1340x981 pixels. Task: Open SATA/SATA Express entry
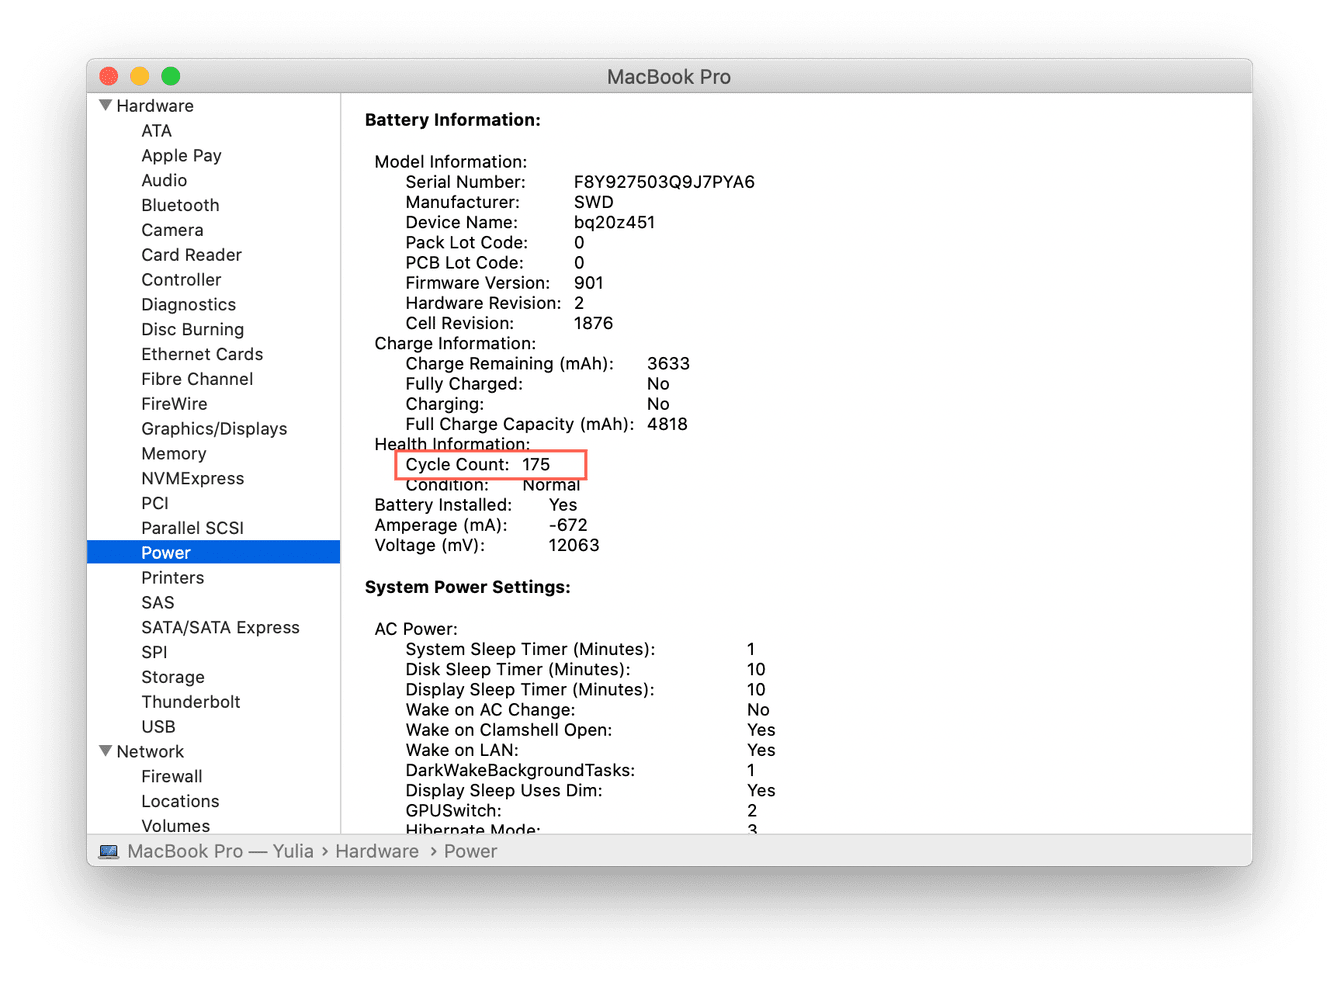coord(220,628)
